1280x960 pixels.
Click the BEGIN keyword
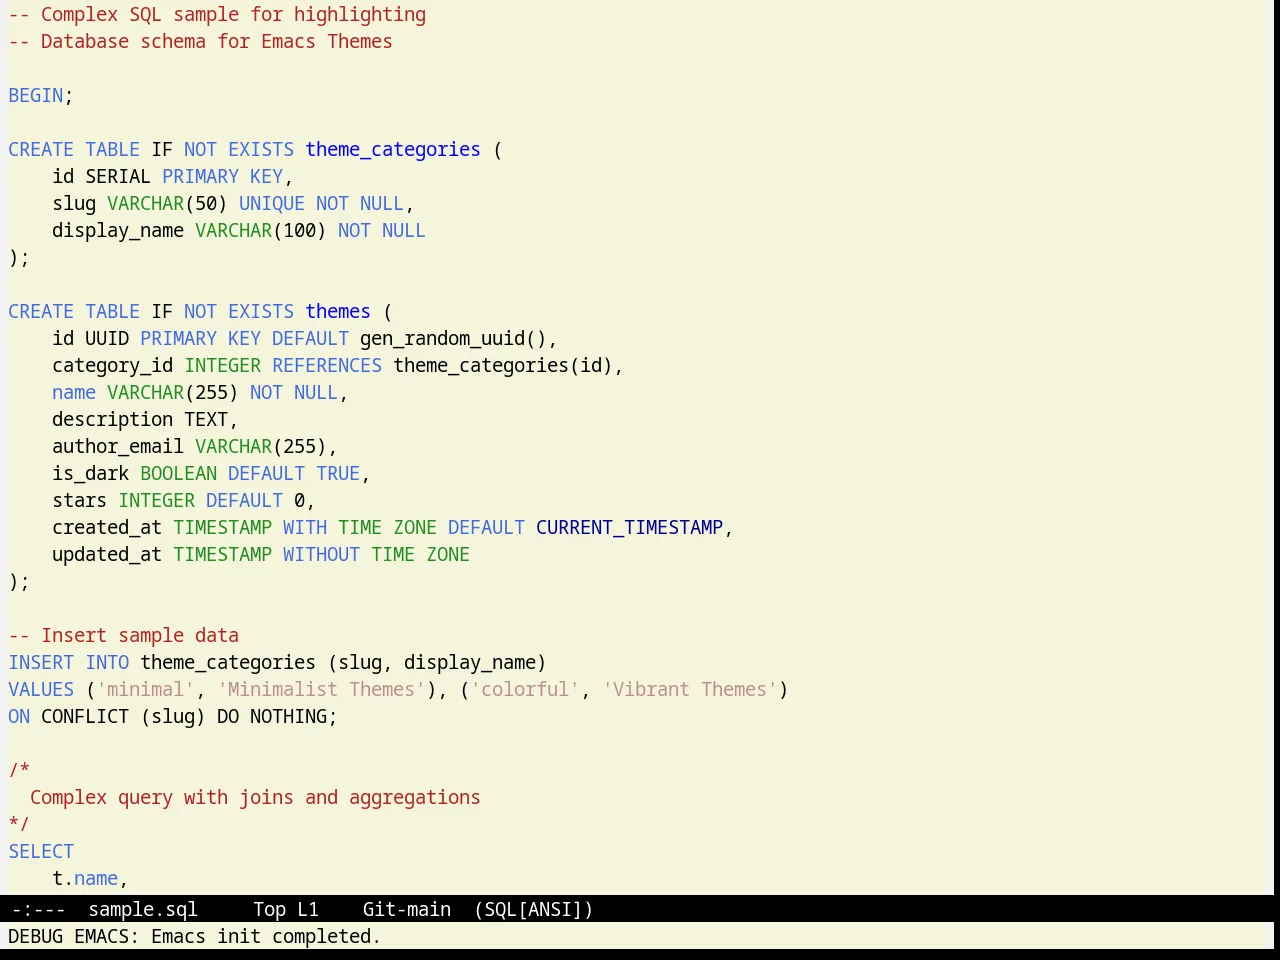[36, 95]
